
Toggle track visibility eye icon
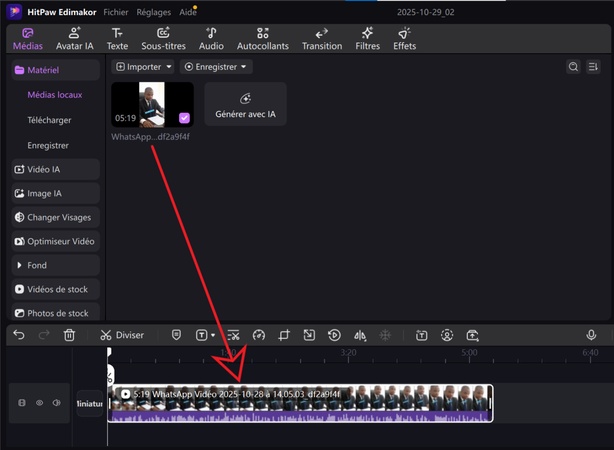(x=40, y=403)
